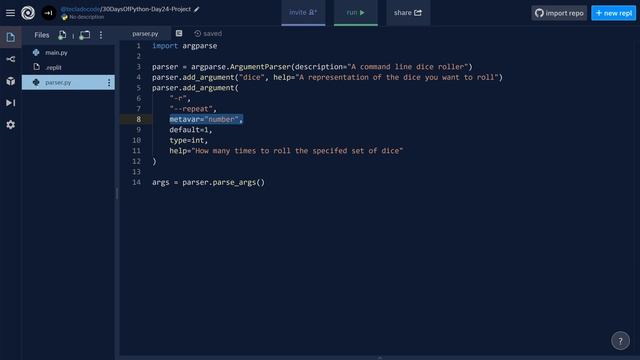The width and height of the screenshot is (640, 360).
Task: Open the Settings gear sidebar icon
Action: click(x=11, y=124)
